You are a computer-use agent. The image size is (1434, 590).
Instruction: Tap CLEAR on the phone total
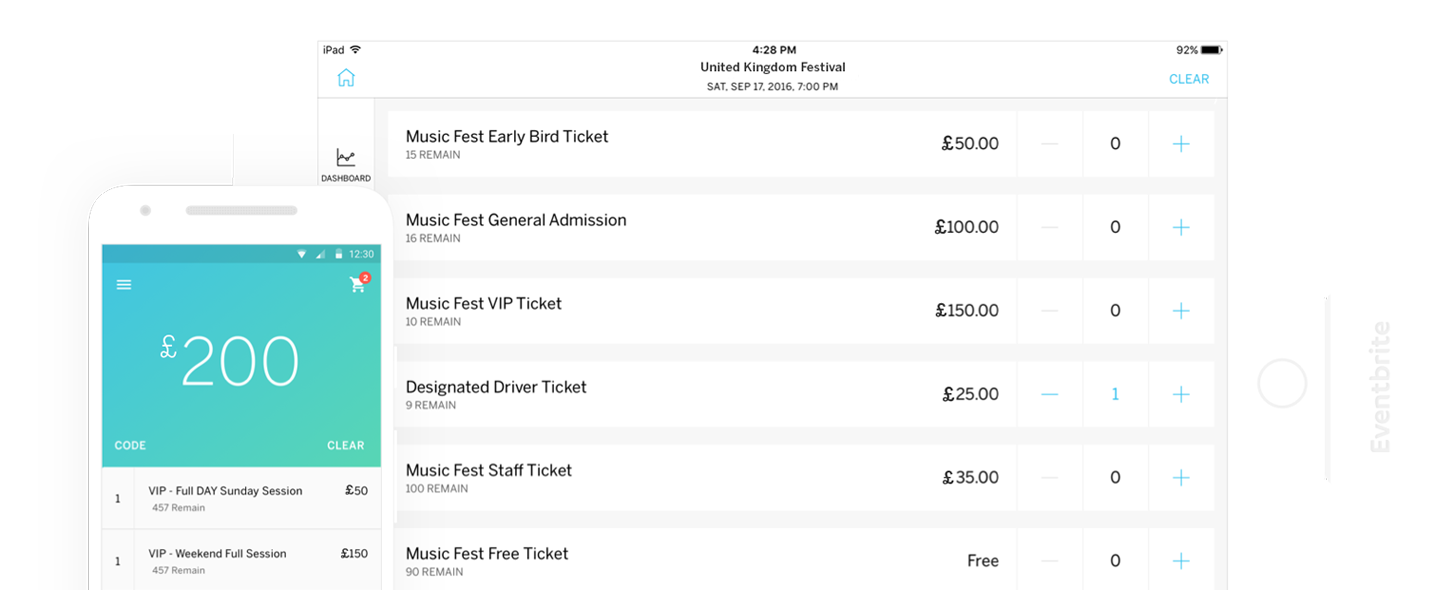[346, 446]
